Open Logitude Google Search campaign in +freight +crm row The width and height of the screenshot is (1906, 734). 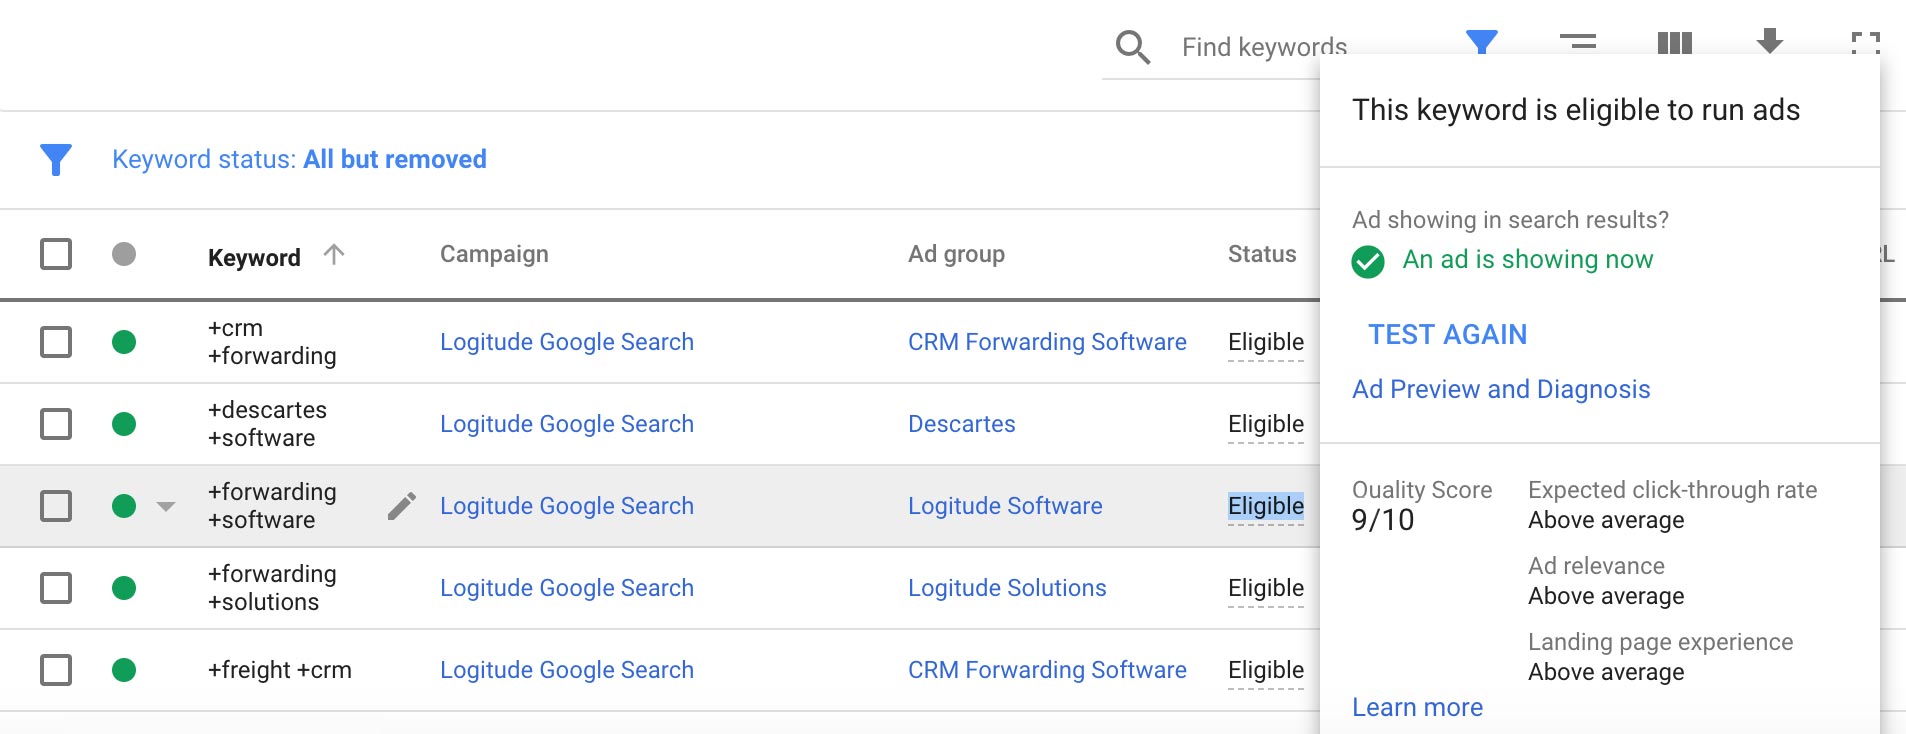pos(567,670)
